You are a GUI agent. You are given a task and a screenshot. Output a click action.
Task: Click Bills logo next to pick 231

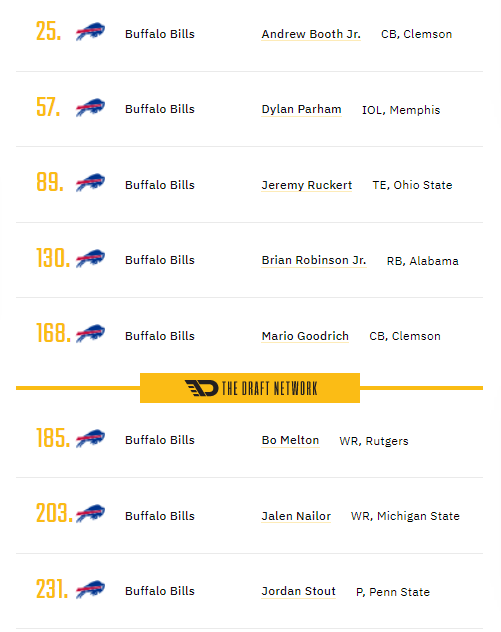(90, 589)
